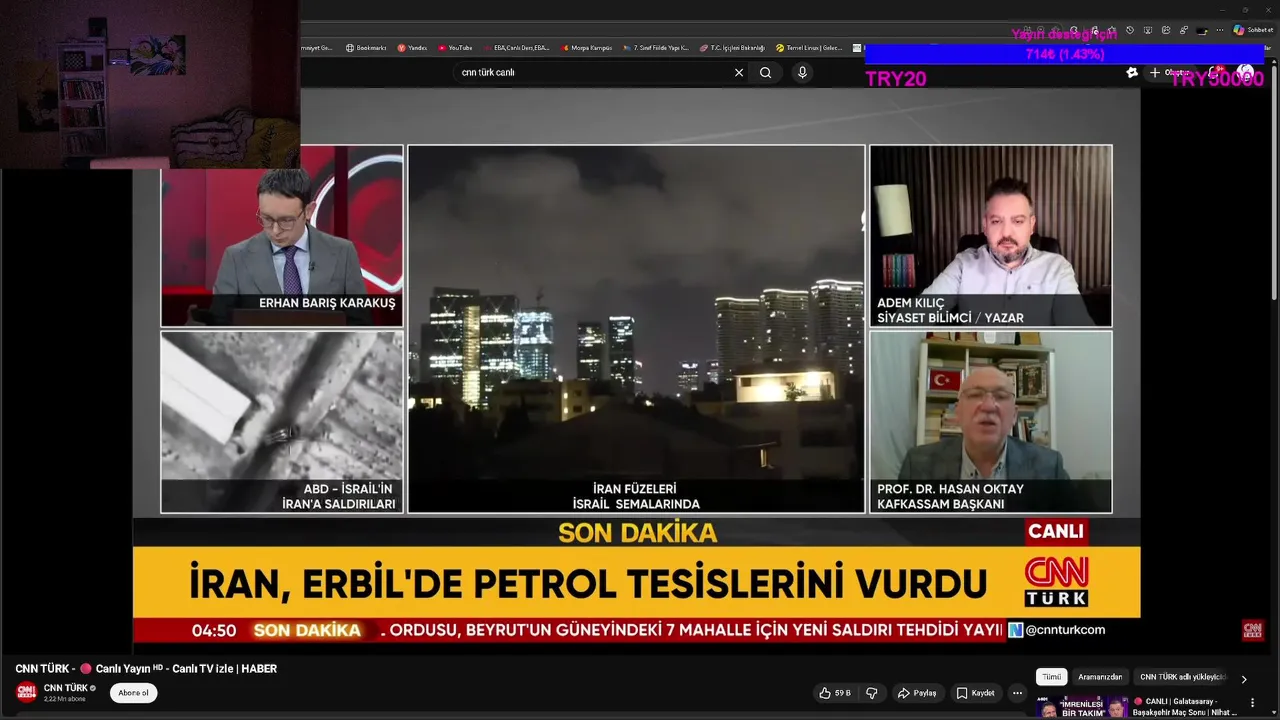Save the video with Kaydet
The height and width of the screenshot is (720, 1280).
(976, 693)
